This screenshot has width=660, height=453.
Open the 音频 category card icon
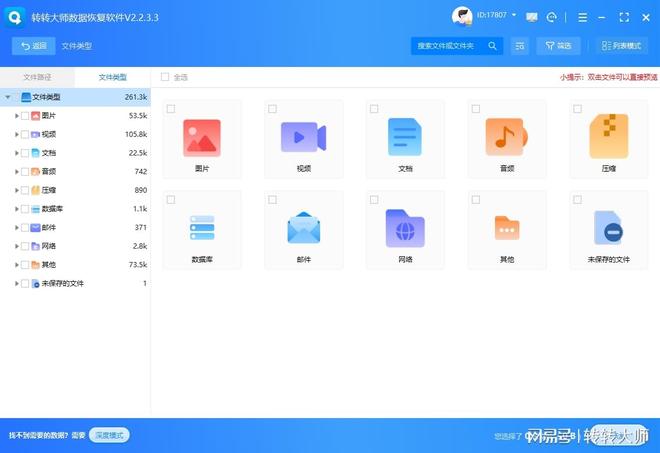pyautogui.click(x=506, y=137)
